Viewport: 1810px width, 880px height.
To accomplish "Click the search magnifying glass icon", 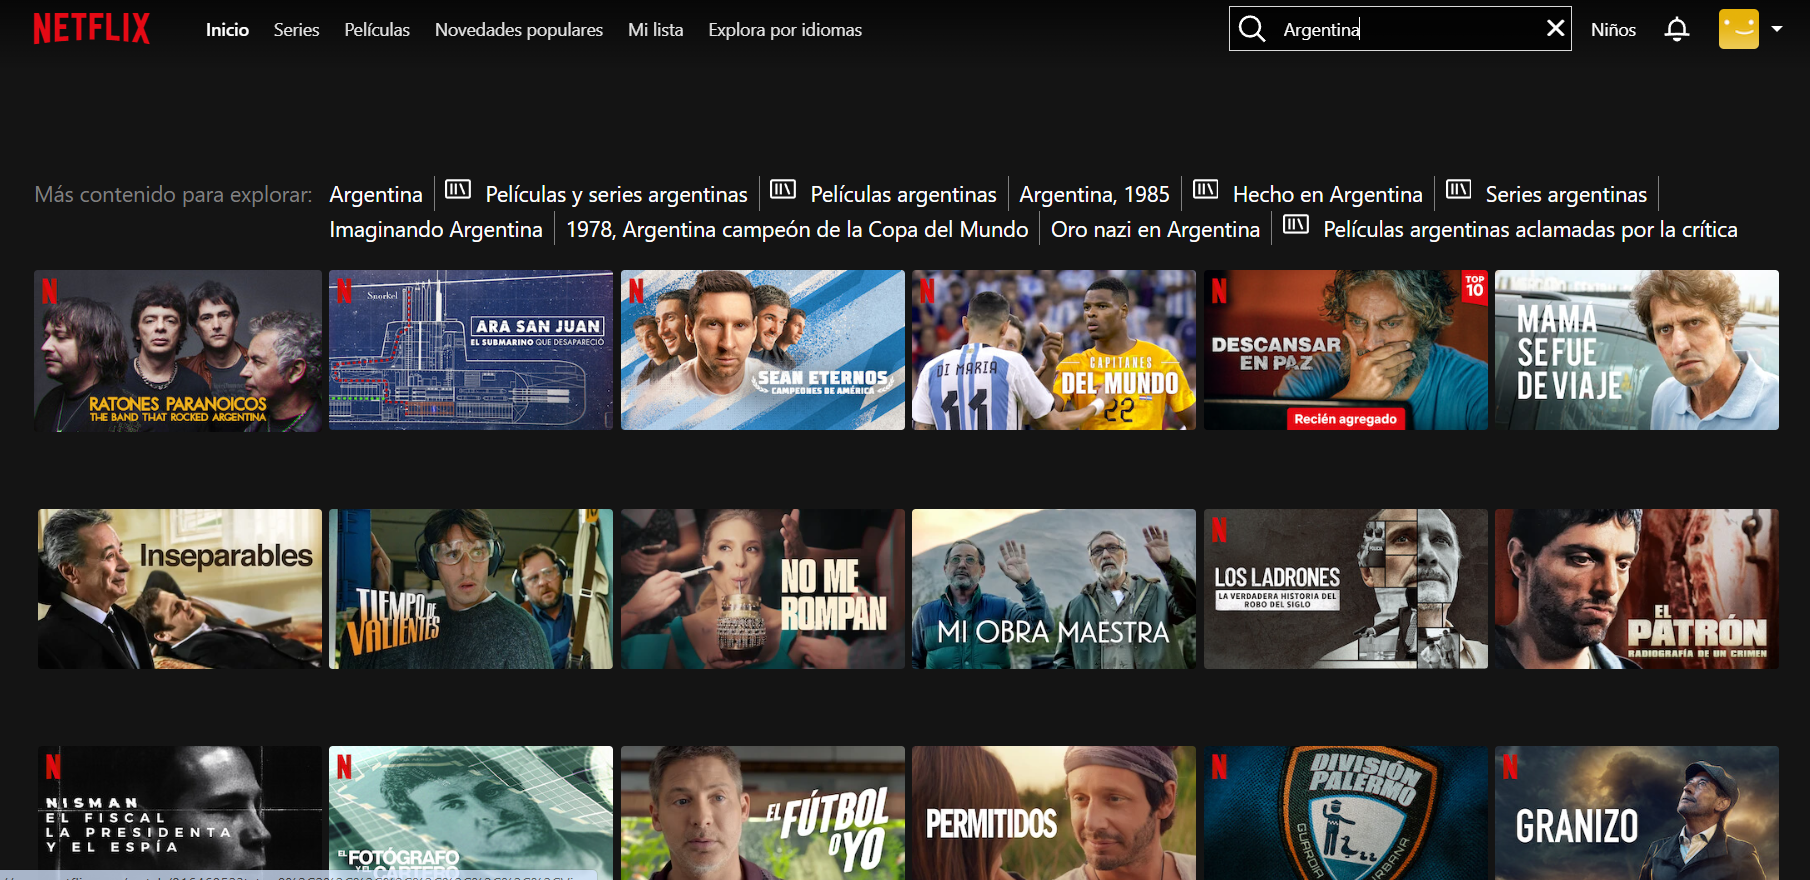I will click(1252, 29).
